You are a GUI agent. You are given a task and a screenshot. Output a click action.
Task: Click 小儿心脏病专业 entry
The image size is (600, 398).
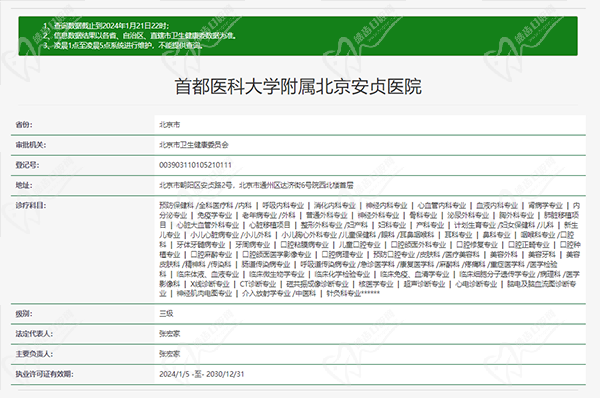215,235
